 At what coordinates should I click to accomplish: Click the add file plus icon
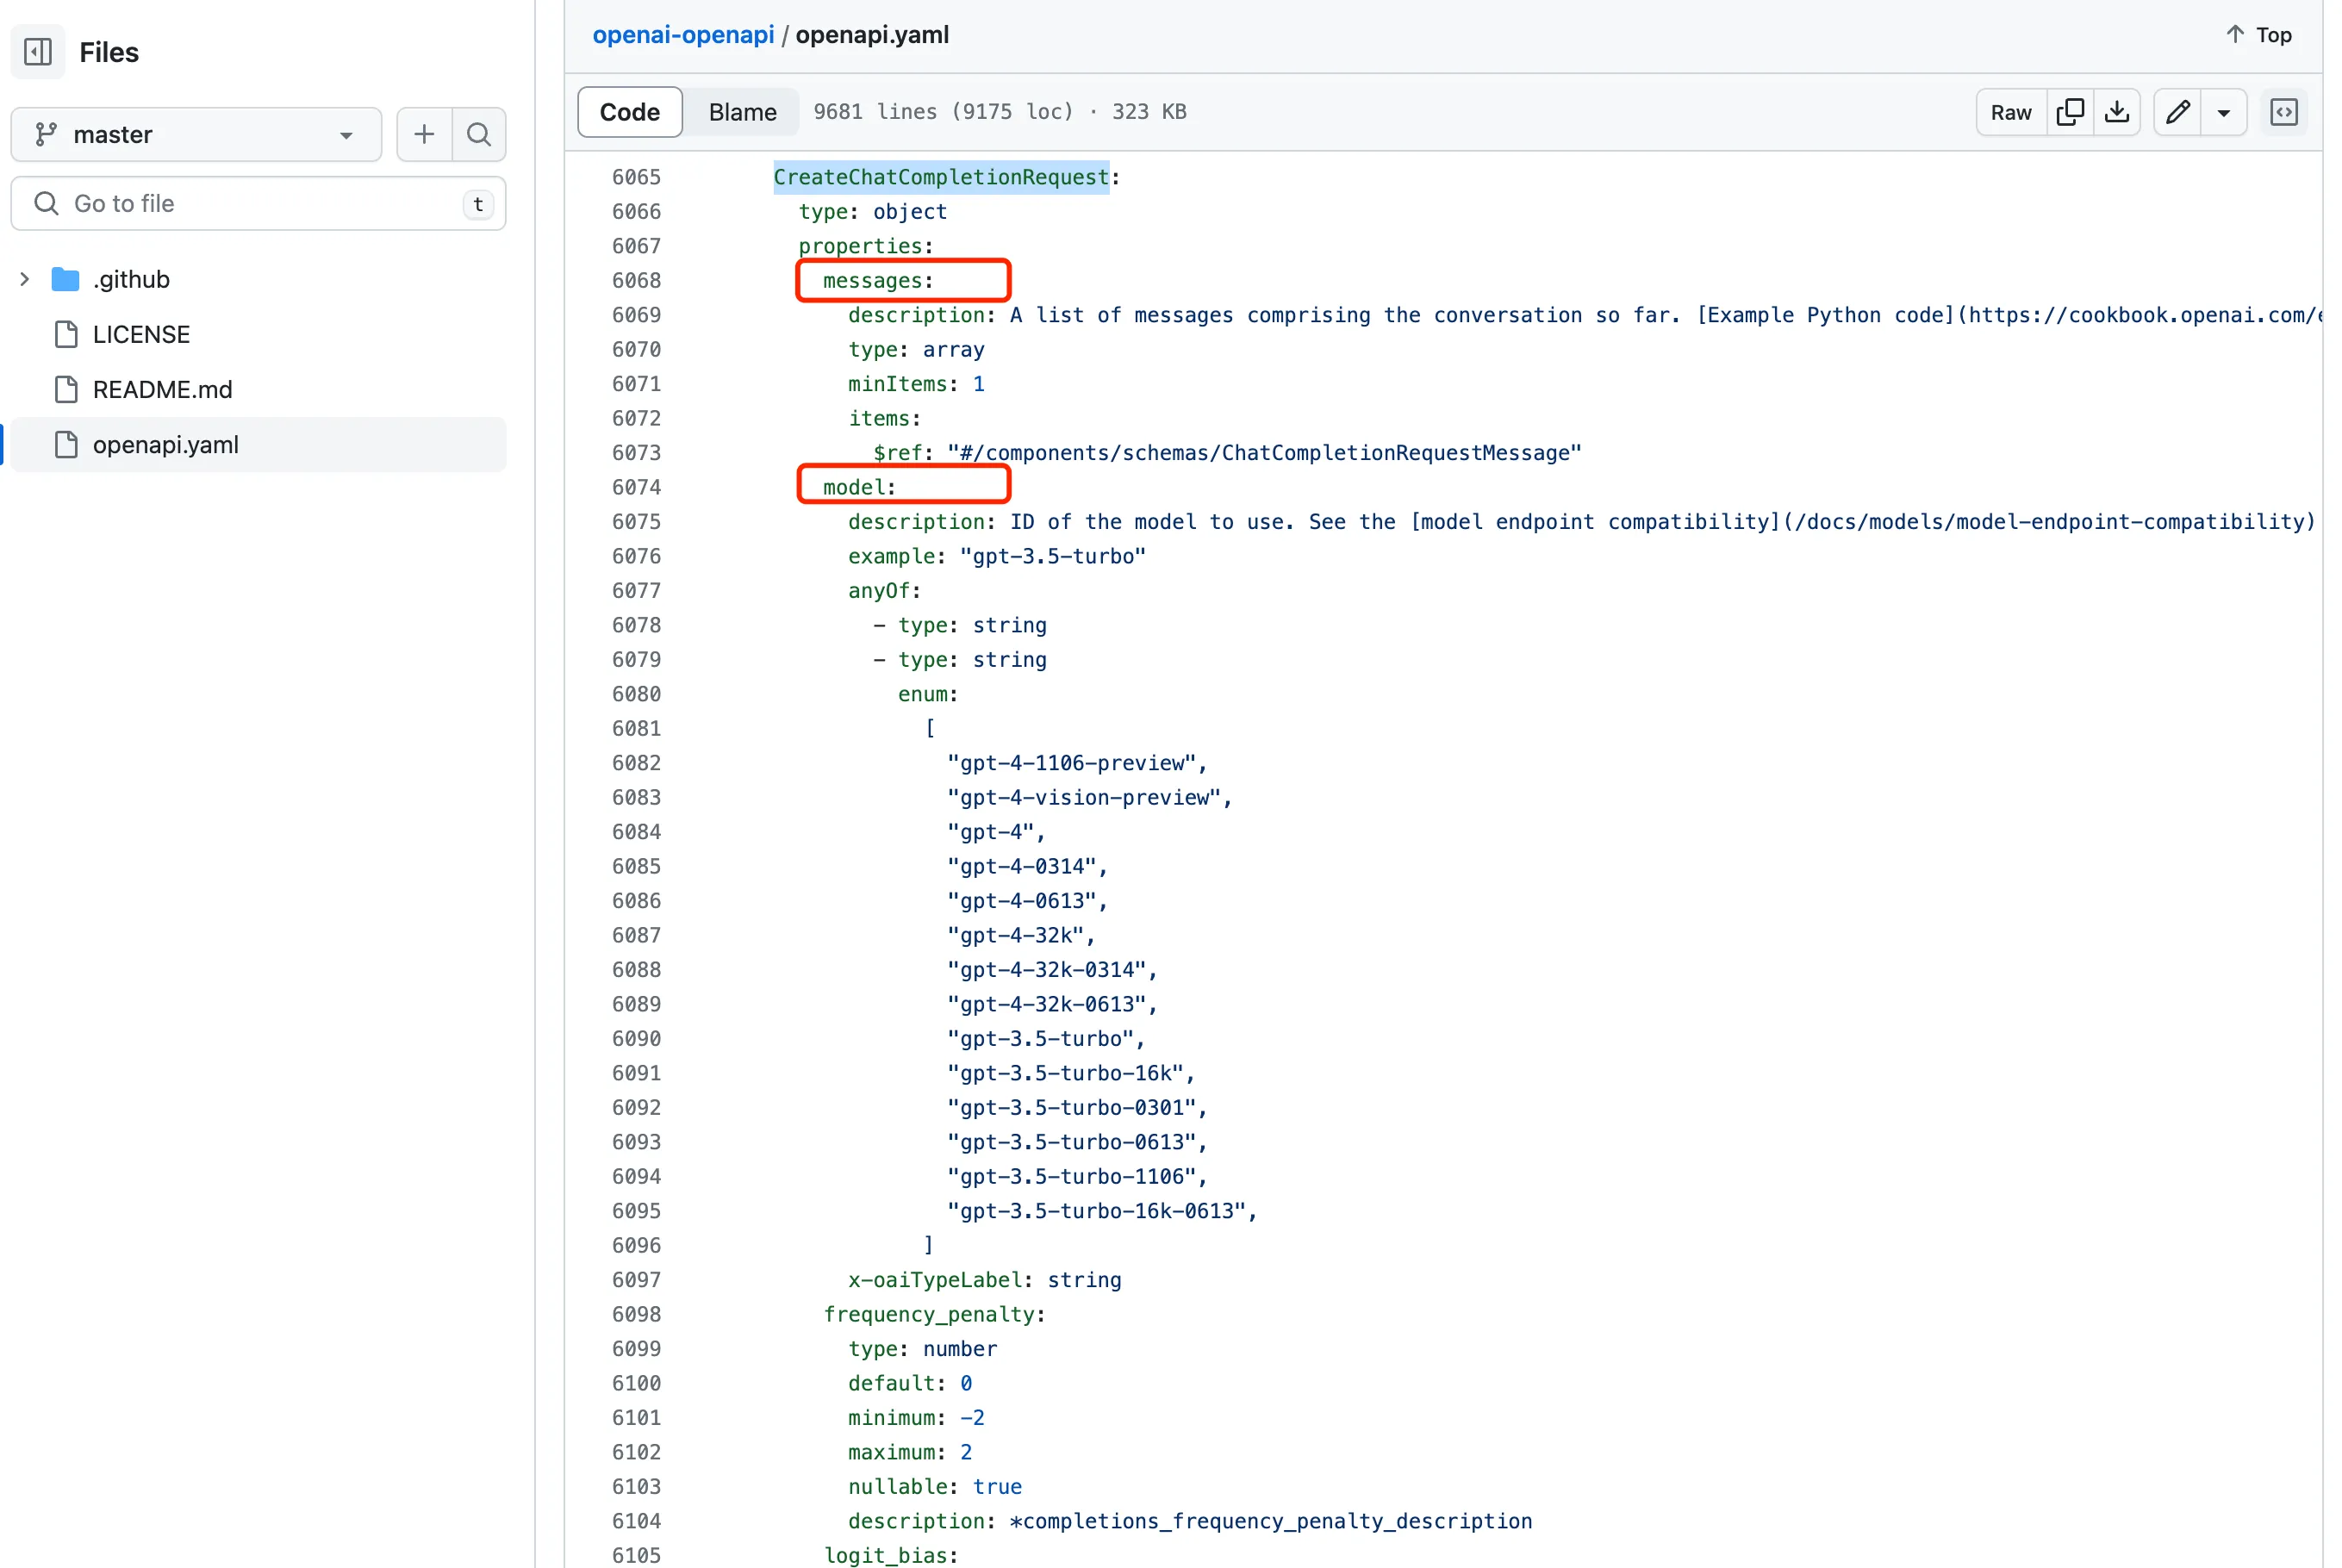click(x=424, y=134)
